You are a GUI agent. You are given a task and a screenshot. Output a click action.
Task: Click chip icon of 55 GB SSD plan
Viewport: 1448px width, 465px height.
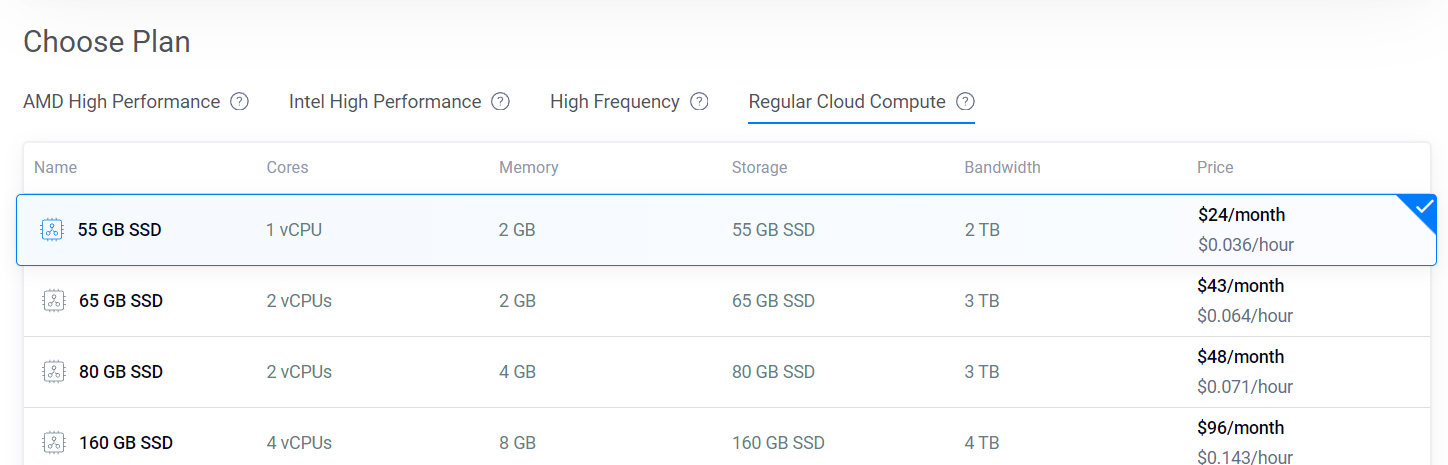point(51,230)
